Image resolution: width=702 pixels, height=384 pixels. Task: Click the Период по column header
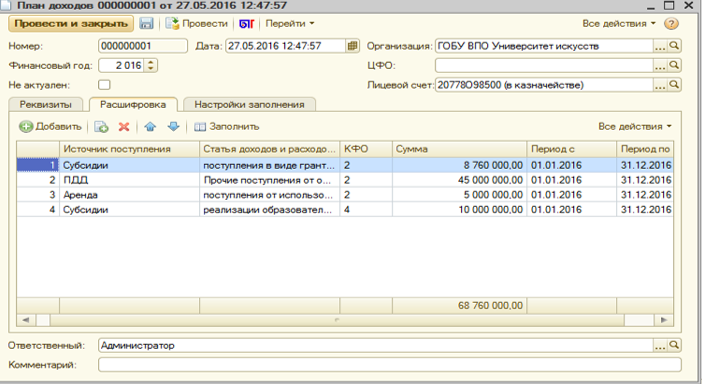click(x=645, y=149)
